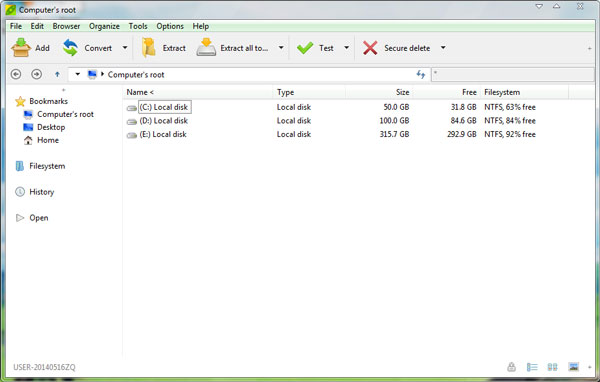Go back with the left arrow button
The height and width of the screenshot is (382, 600).
(x=16, y=74)
